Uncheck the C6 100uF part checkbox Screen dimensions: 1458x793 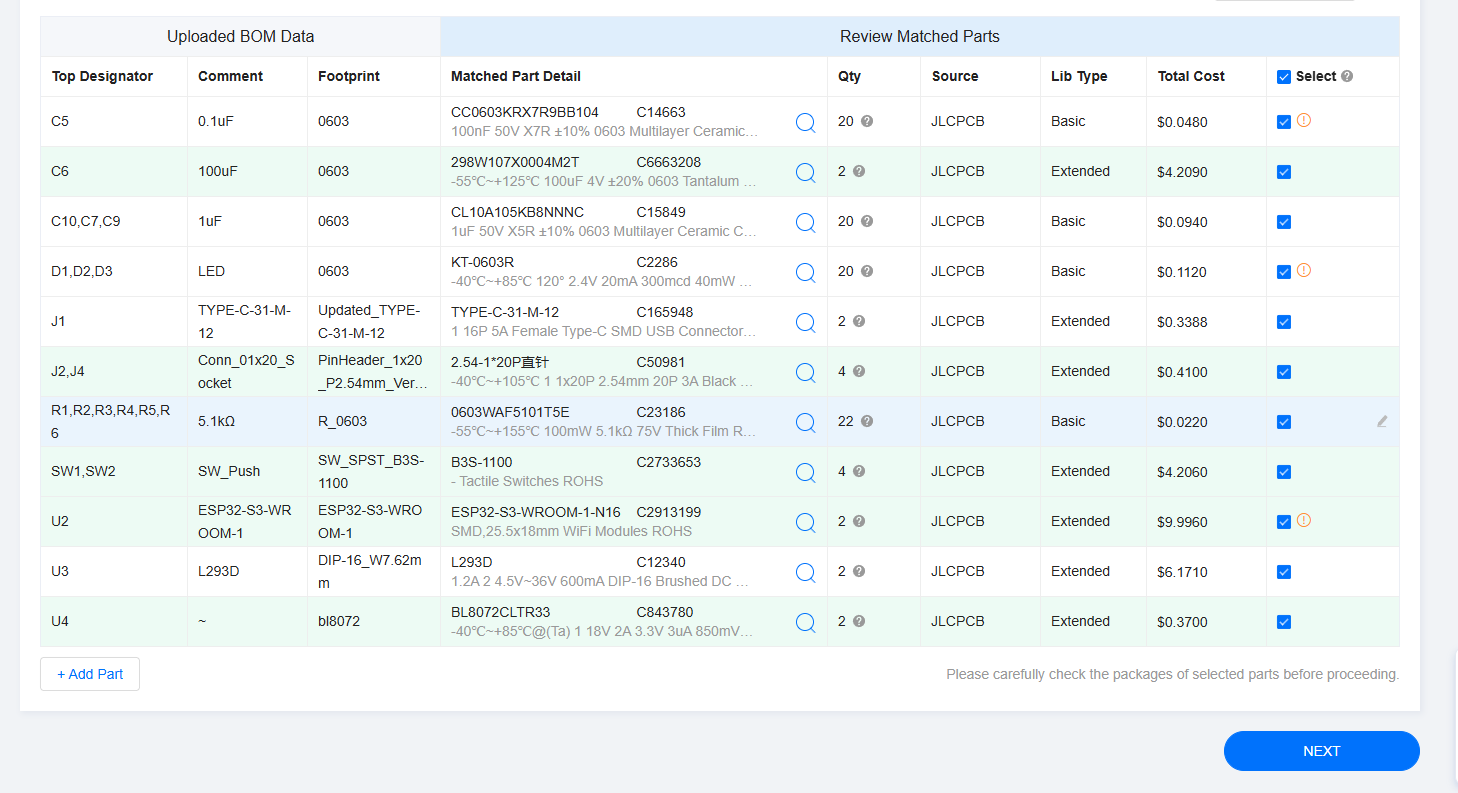click(x=1284, y=172)
